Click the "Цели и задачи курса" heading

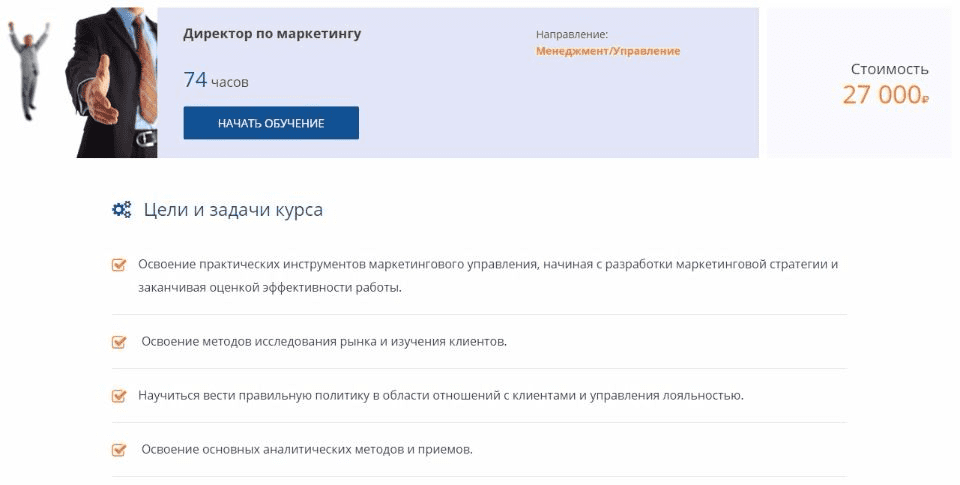coord(233,210)
